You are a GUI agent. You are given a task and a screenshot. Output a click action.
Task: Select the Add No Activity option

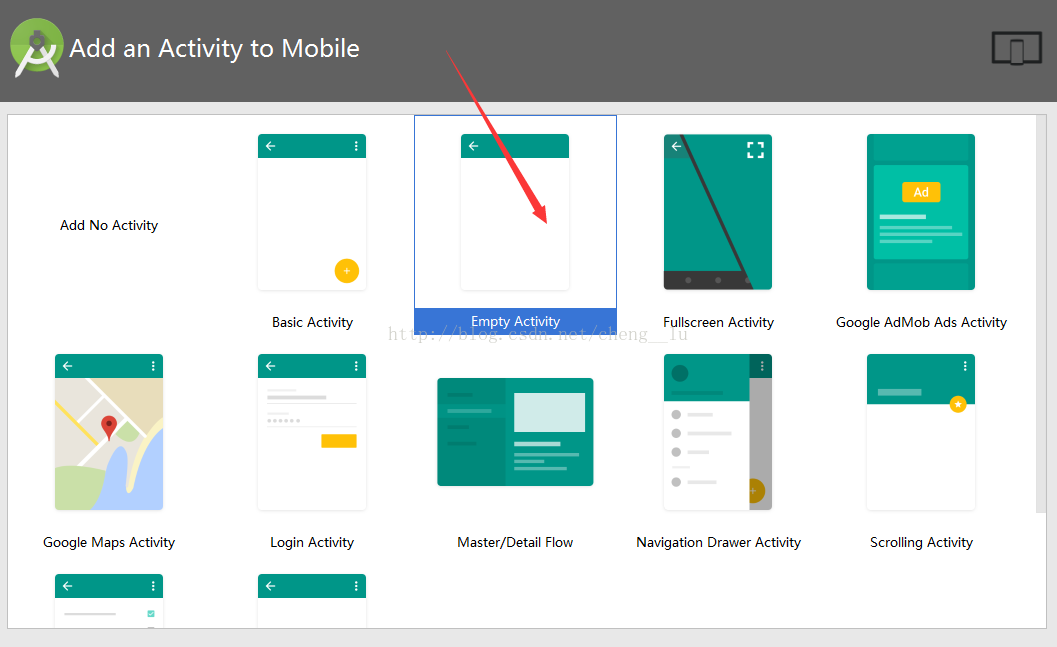[109, 225]
